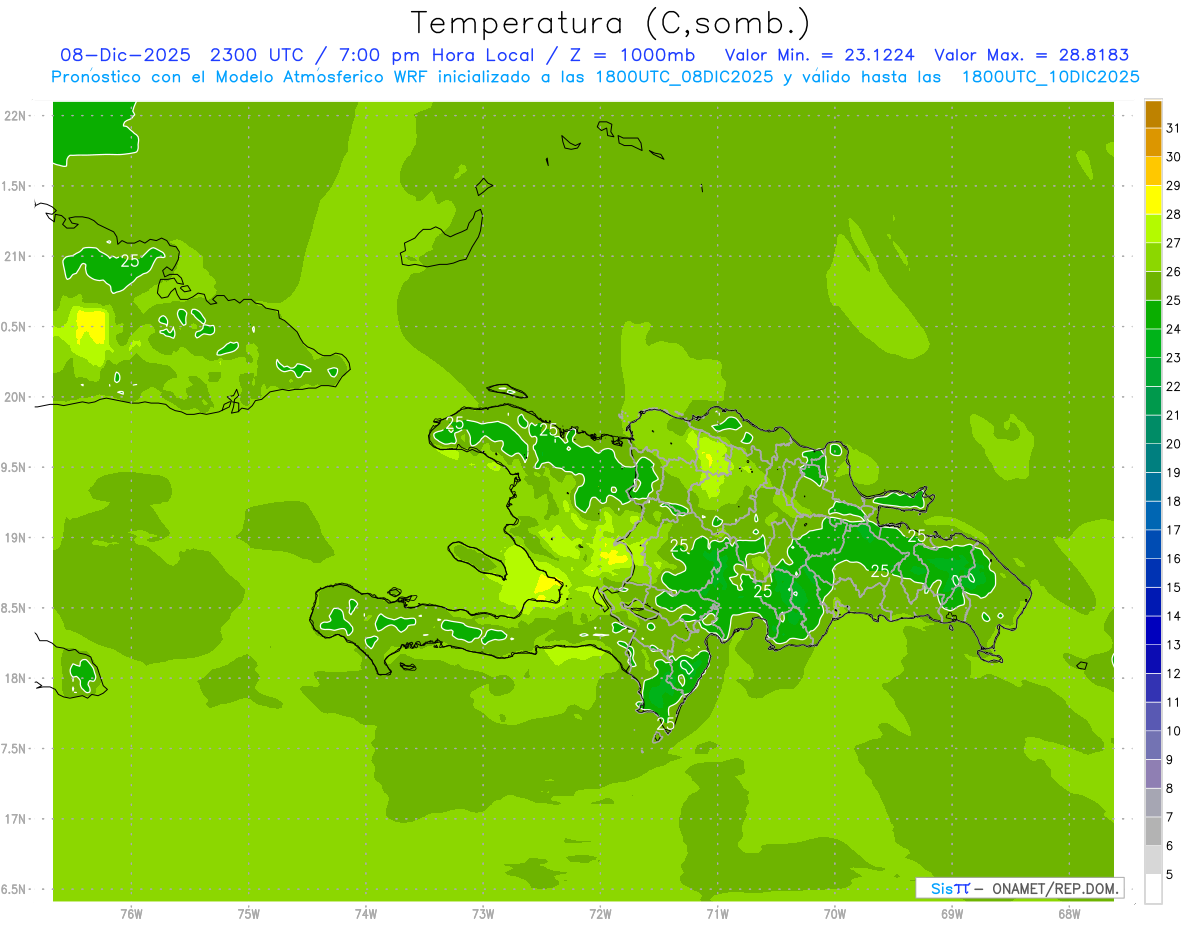
Task: Click the legend label '28'
Action: tap(1174, 214)
